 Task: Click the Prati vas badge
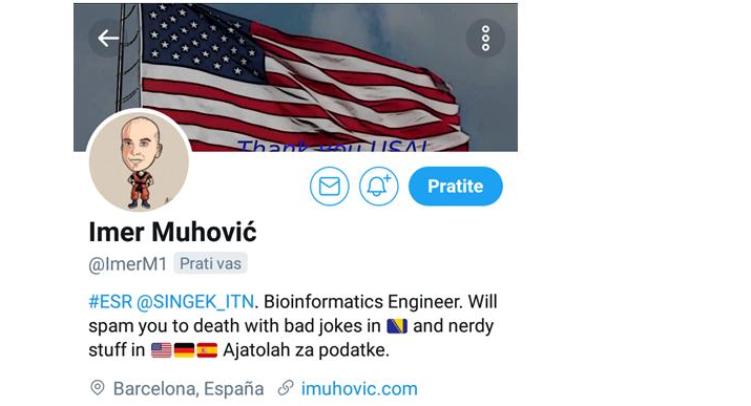point(210,263)
